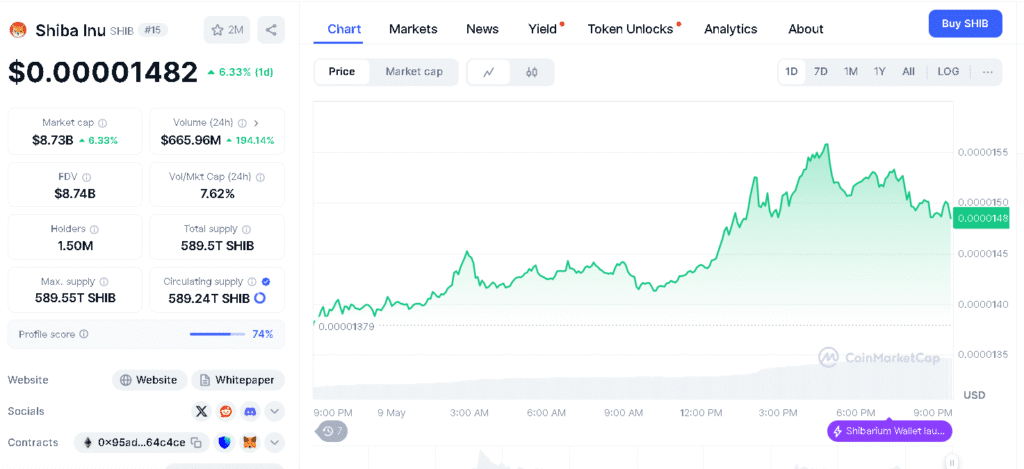
Task: Switch to the Analytics tab
Action: point(731,29)
